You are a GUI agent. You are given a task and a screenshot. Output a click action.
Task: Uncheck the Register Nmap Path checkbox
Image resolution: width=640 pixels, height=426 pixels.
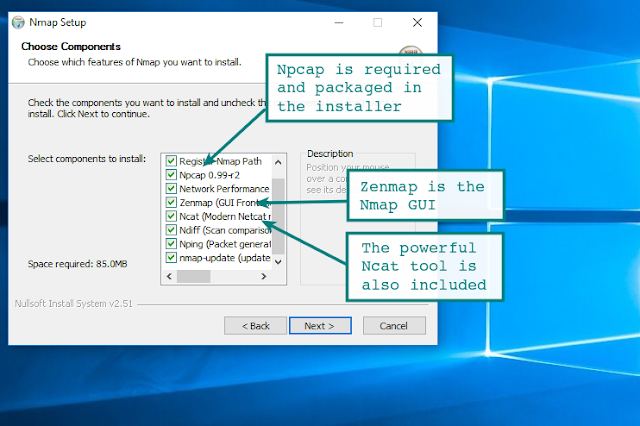click(171, 161)
